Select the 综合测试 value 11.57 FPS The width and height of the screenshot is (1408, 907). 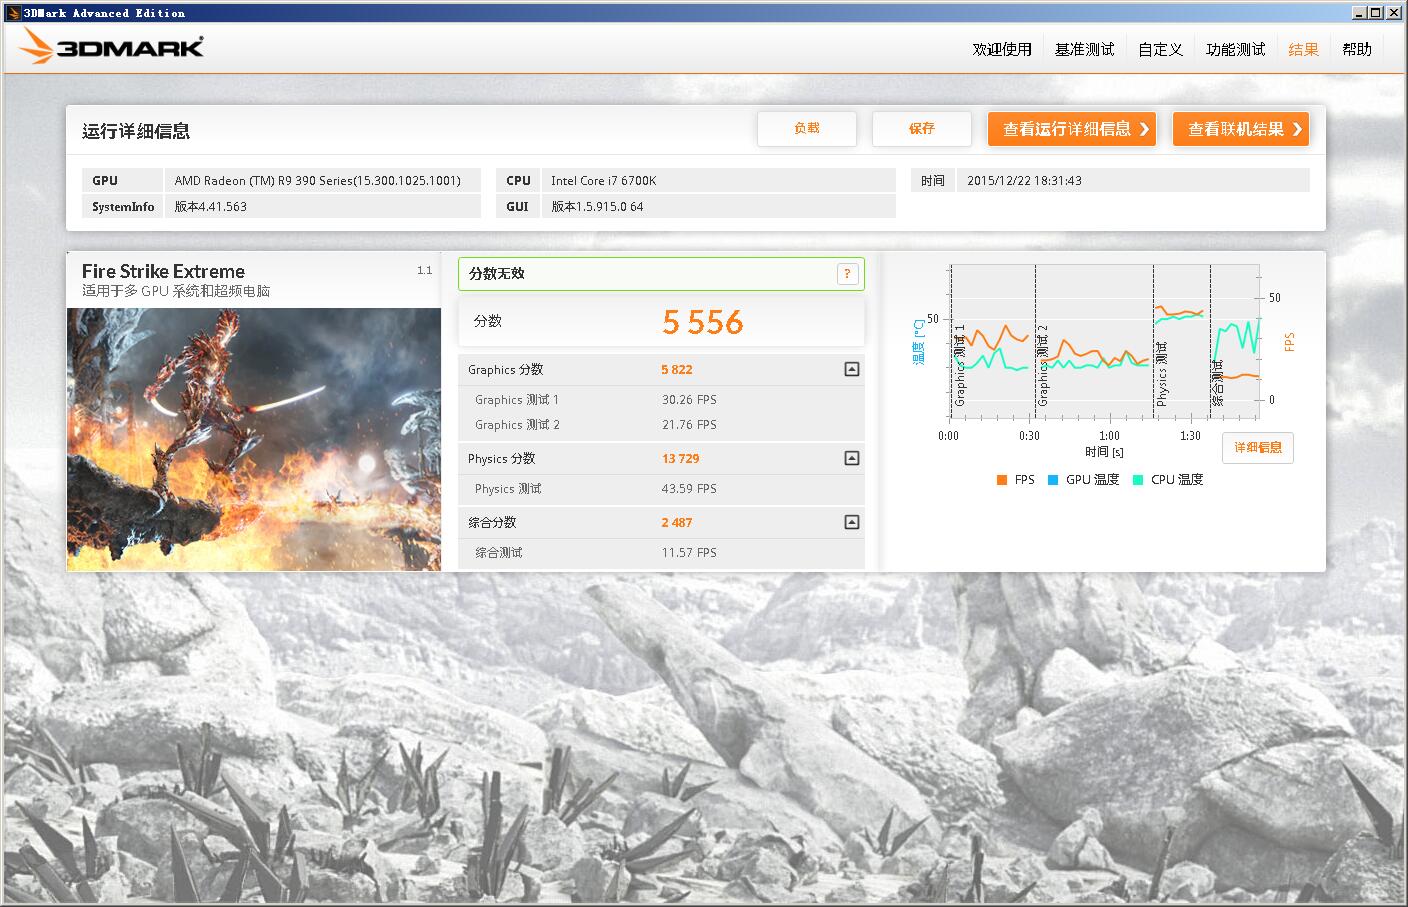coord(689,553)
